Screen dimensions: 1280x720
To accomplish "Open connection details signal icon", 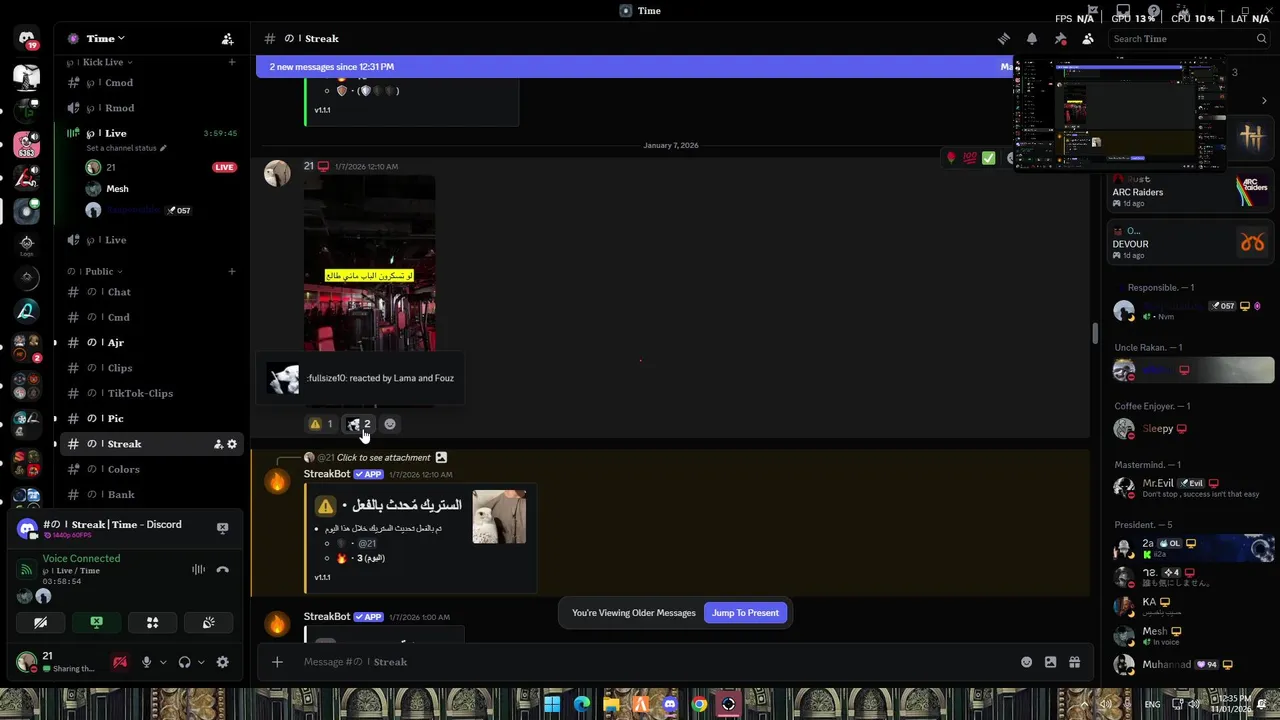I will (x=27, y=570).
